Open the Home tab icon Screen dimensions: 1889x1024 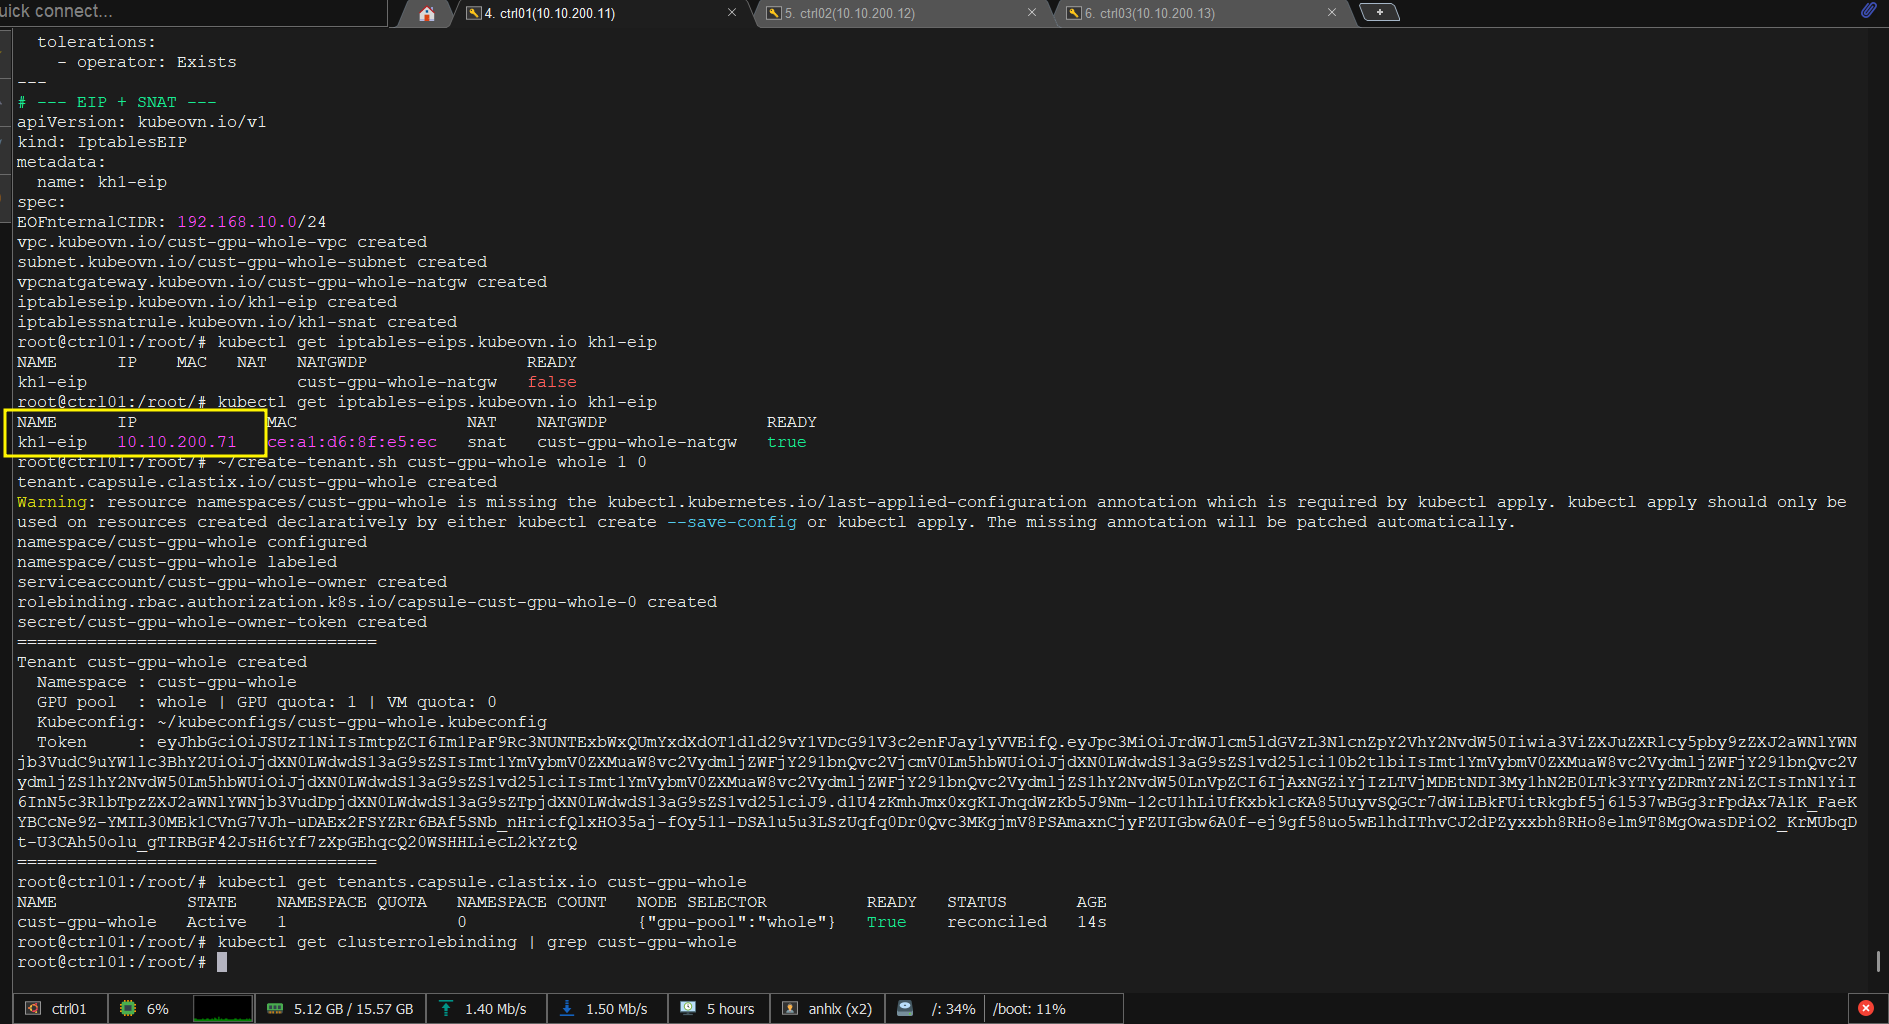pos(427,13)
